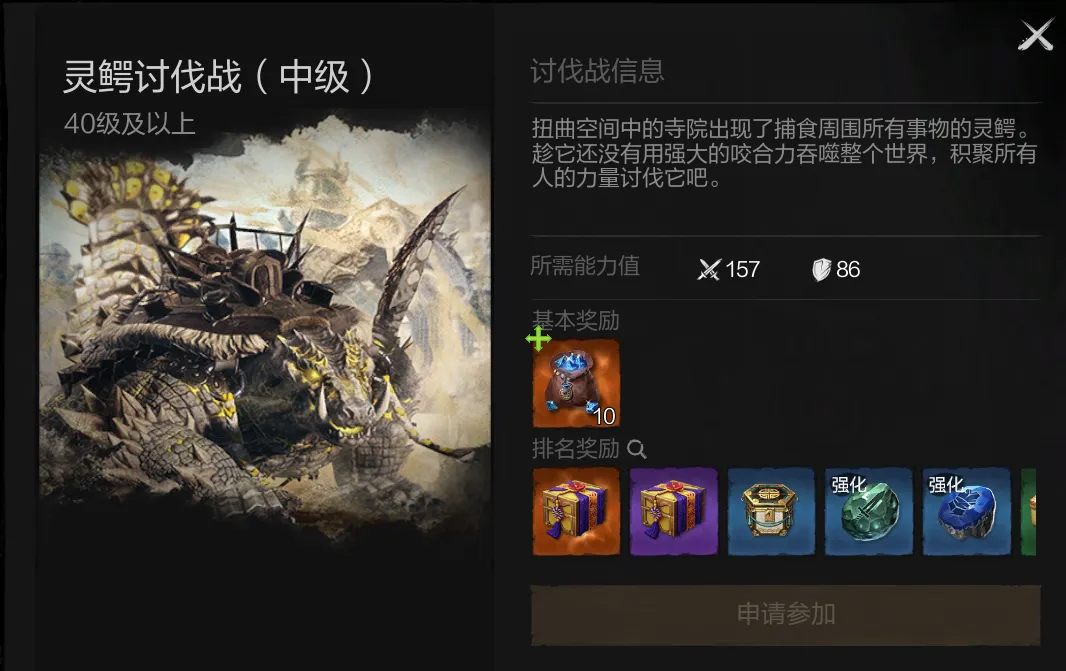Click the partially visible green reward item
This screenshot has height=671, width=1066.
1029,511
